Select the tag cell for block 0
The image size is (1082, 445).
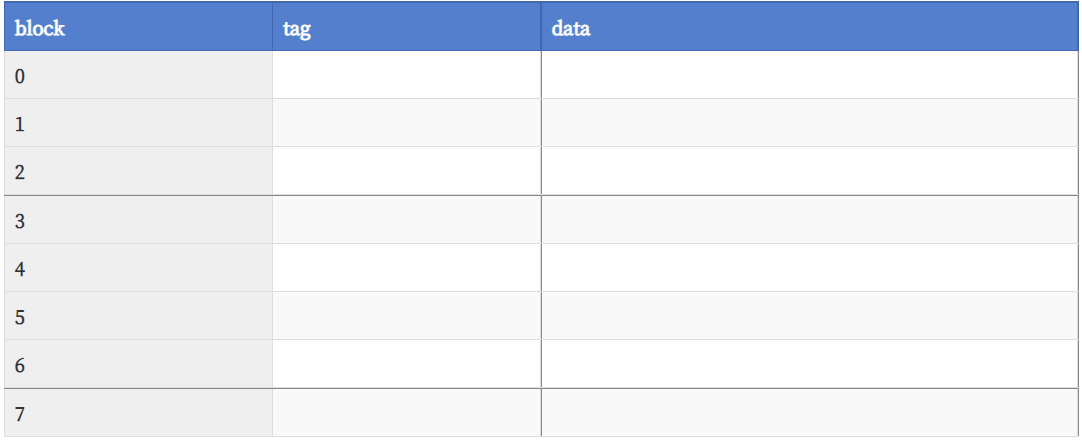(x=406, y=75)
